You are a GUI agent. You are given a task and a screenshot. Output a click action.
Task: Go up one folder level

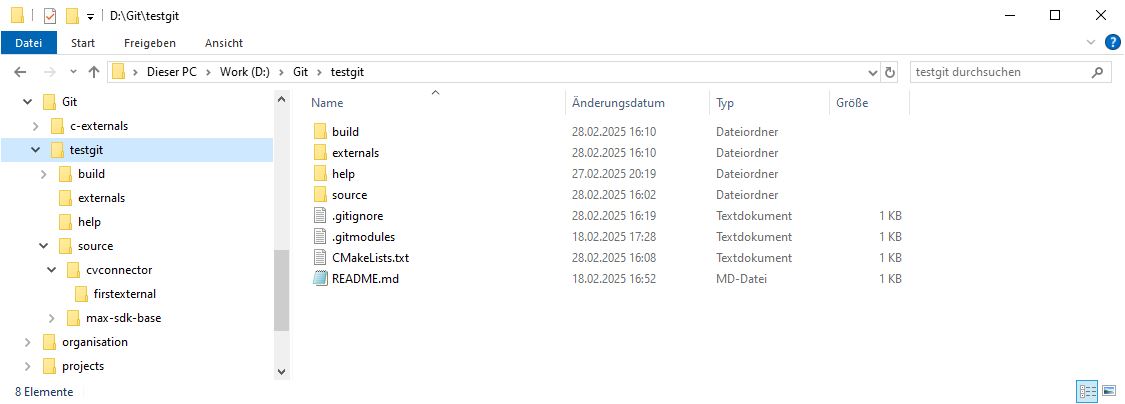(x=93, y=72)
